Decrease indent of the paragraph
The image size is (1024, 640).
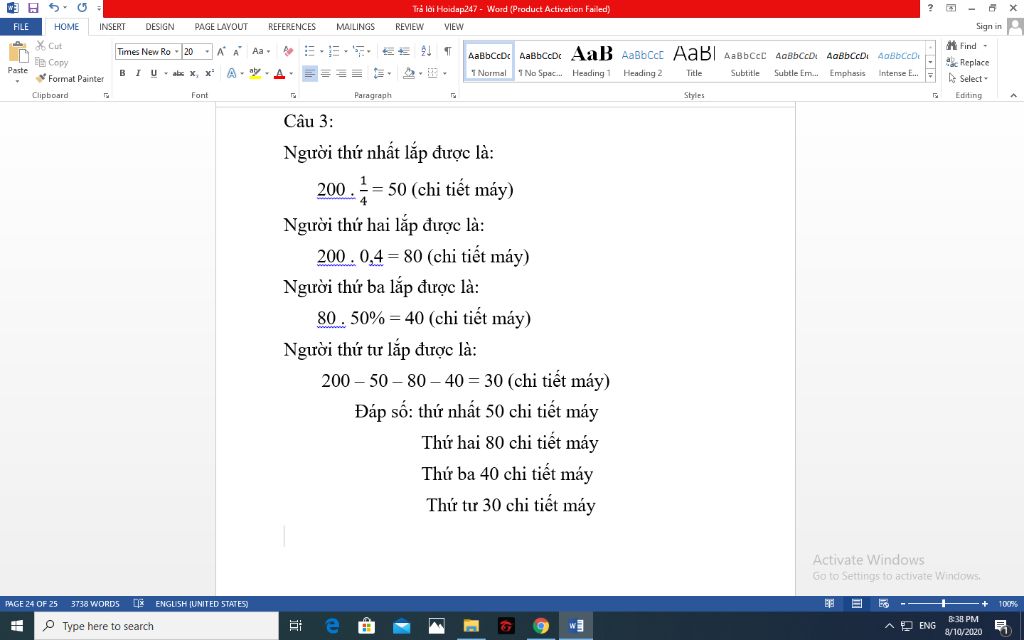coord(388,51)
